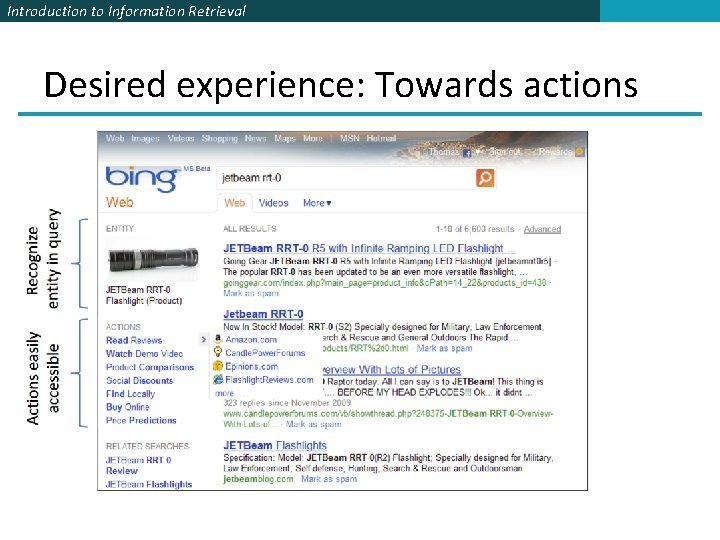Open CandlePowerForums in the reviews flyout
Image resolution: width=720 pixels, height=540 pixels.
pyautogui.click(x=265, y=353)
